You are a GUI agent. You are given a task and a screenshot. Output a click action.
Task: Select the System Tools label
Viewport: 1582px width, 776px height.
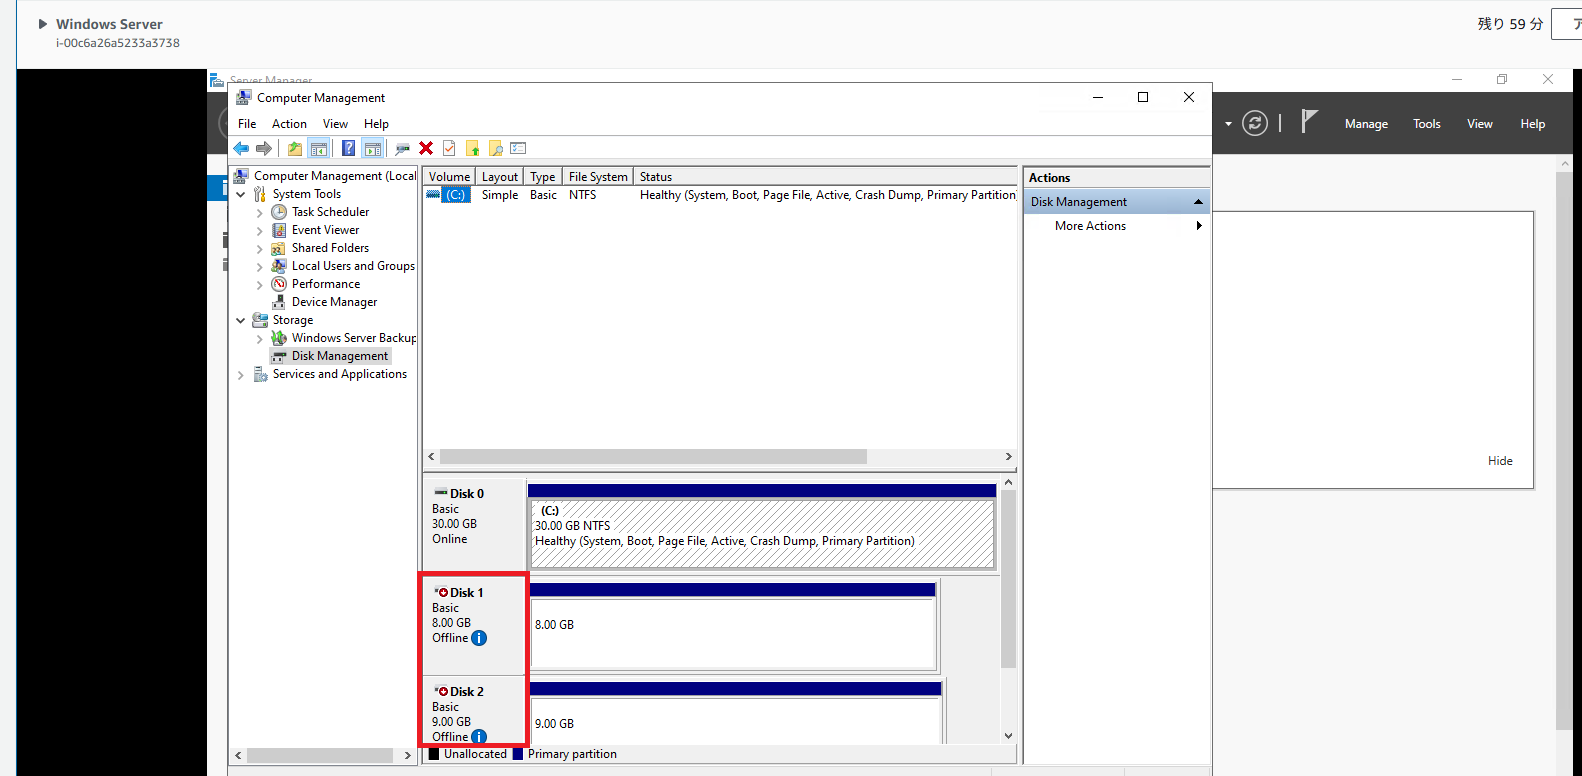coord(306,194)
